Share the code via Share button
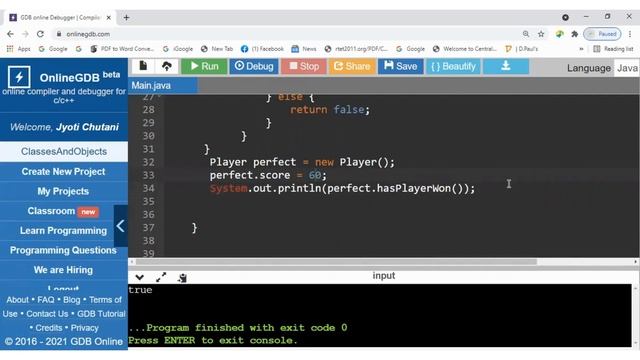640x360 pixels. pyautogui.click(x=352, y=66)
